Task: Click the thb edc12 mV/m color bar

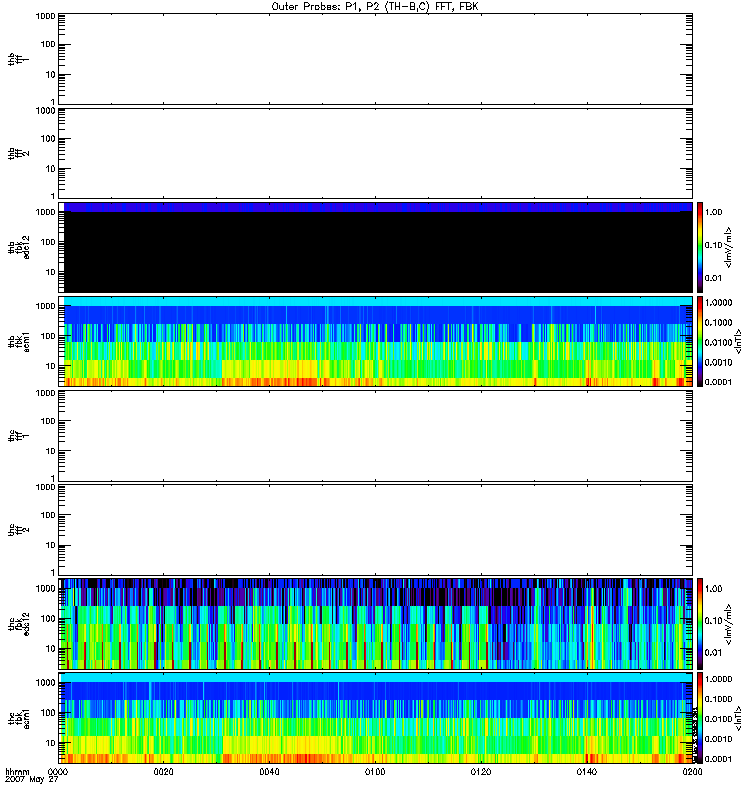Action: pos(702,247)
